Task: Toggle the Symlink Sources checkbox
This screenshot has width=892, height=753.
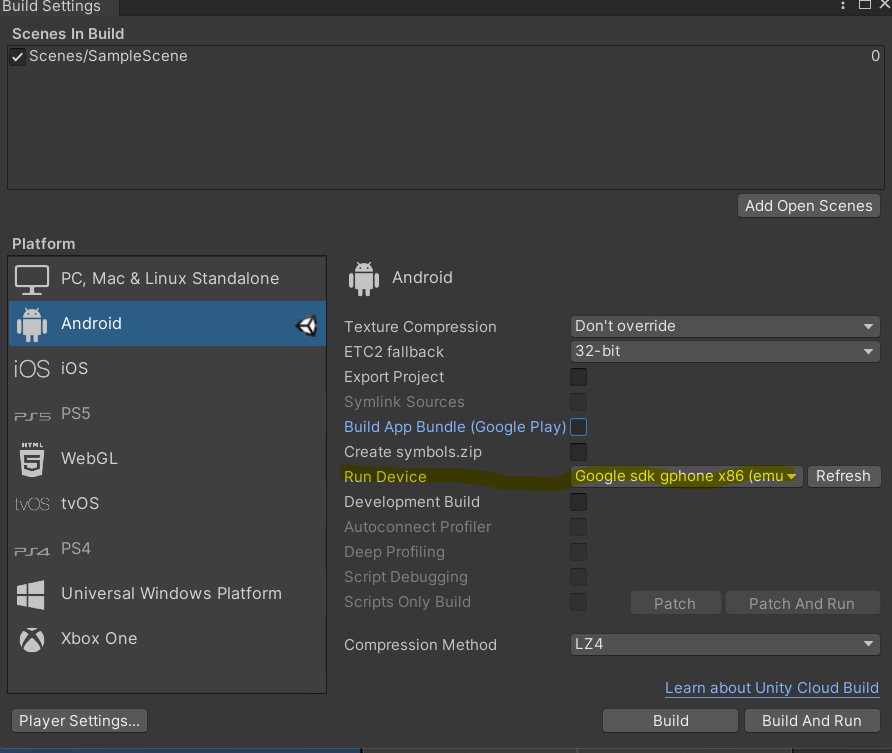Action: tap(578, 402)
